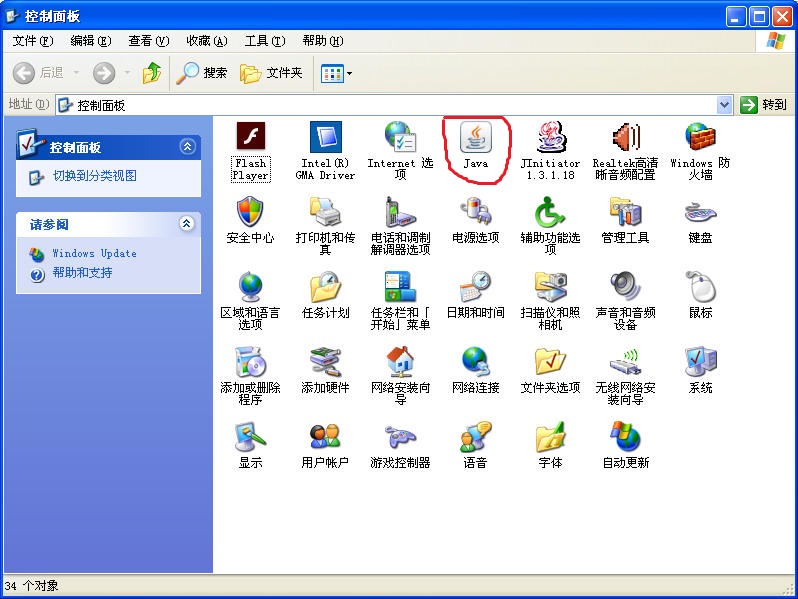Maximize the 控制面板 window
This screenshot has height=599, width=798.
[759, 17]
